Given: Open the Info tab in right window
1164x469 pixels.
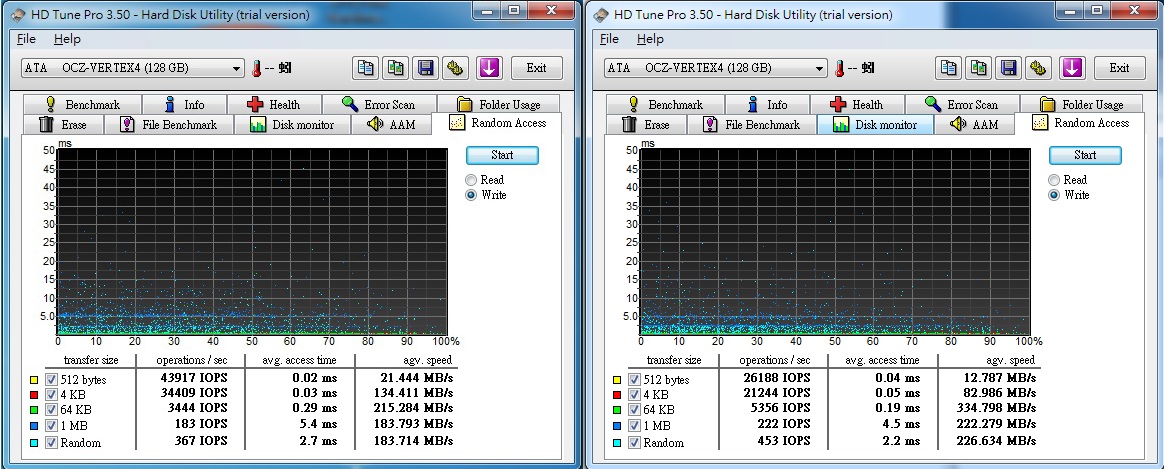Looking at the screenshot, I should pos(767,105).
